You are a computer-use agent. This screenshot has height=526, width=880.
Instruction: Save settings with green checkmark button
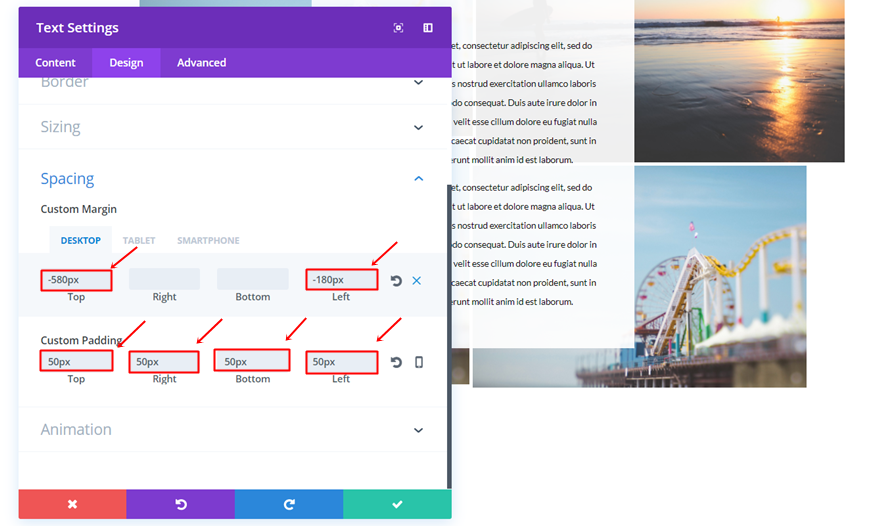[397, 504]
